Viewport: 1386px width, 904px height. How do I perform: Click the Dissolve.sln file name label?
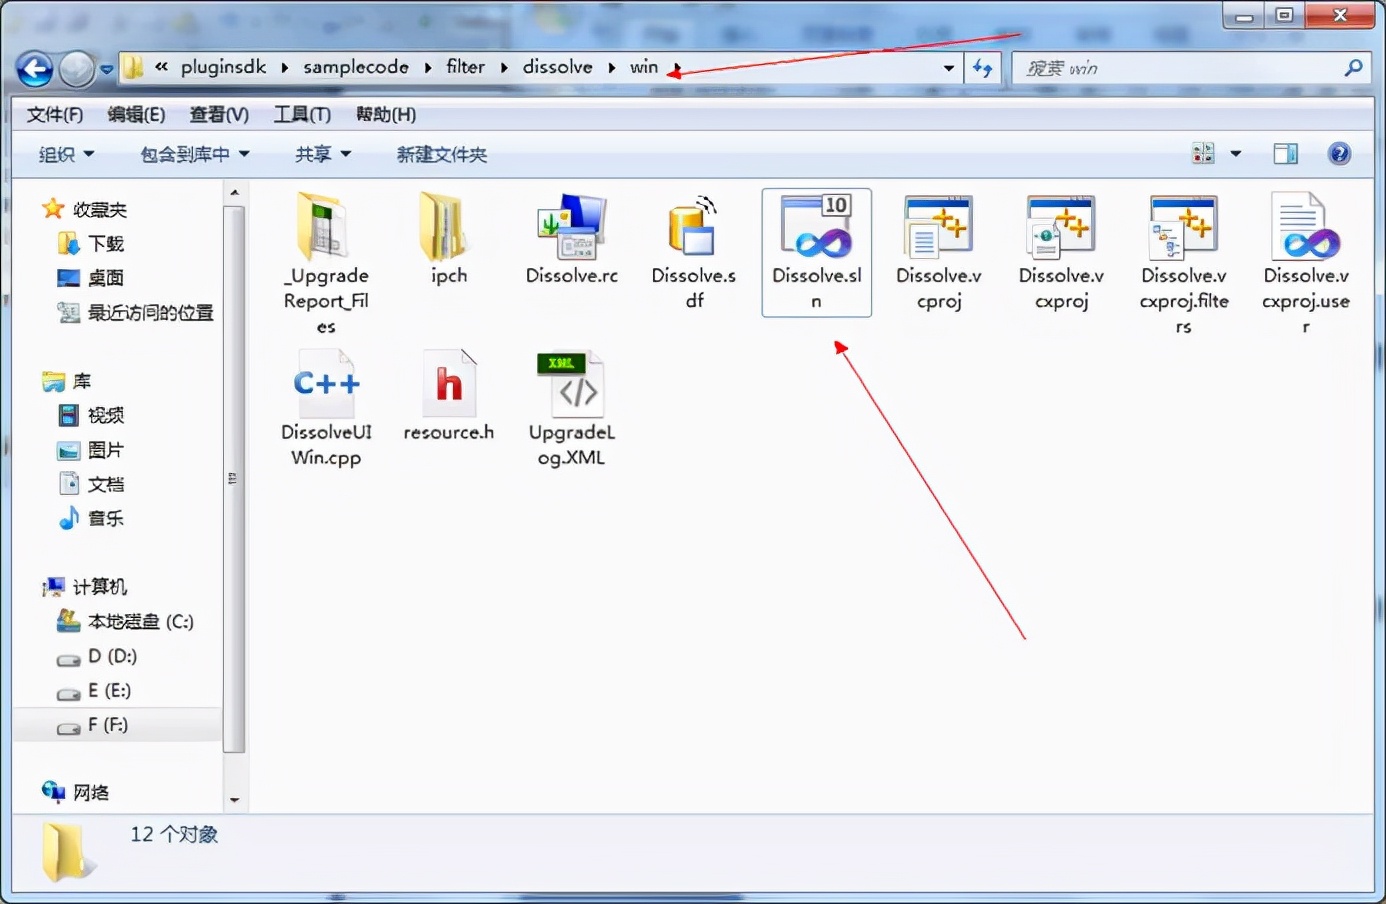[816, 288]
